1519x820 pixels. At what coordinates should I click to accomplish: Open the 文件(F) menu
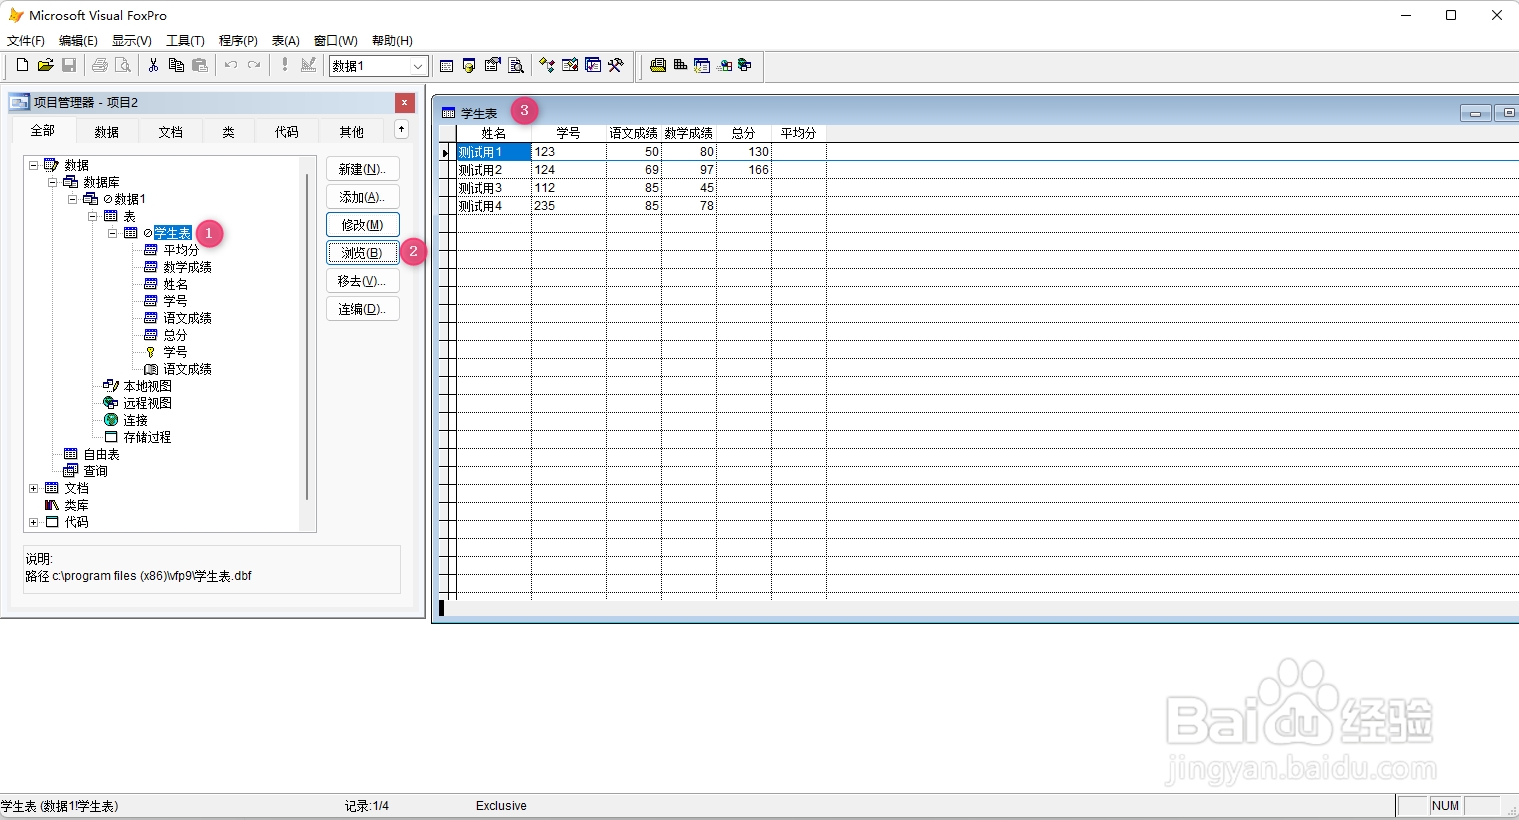pos(26,41)
